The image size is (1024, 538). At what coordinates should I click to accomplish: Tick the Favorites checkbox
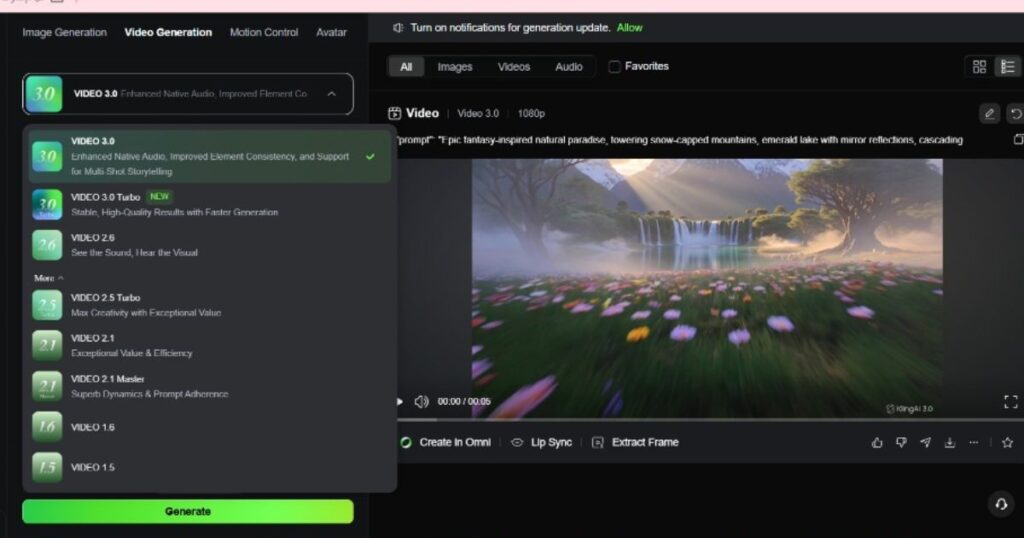pos(614,67)
